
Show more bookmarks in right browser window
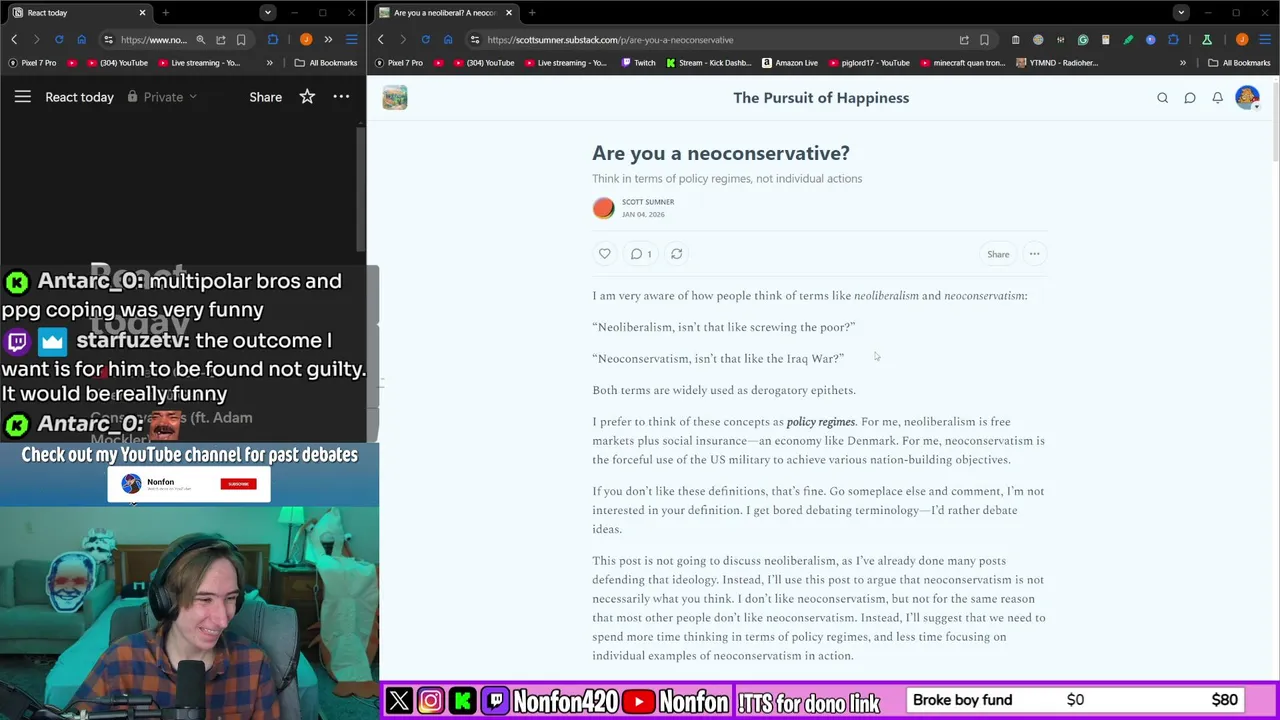[x=1183, y=63]
